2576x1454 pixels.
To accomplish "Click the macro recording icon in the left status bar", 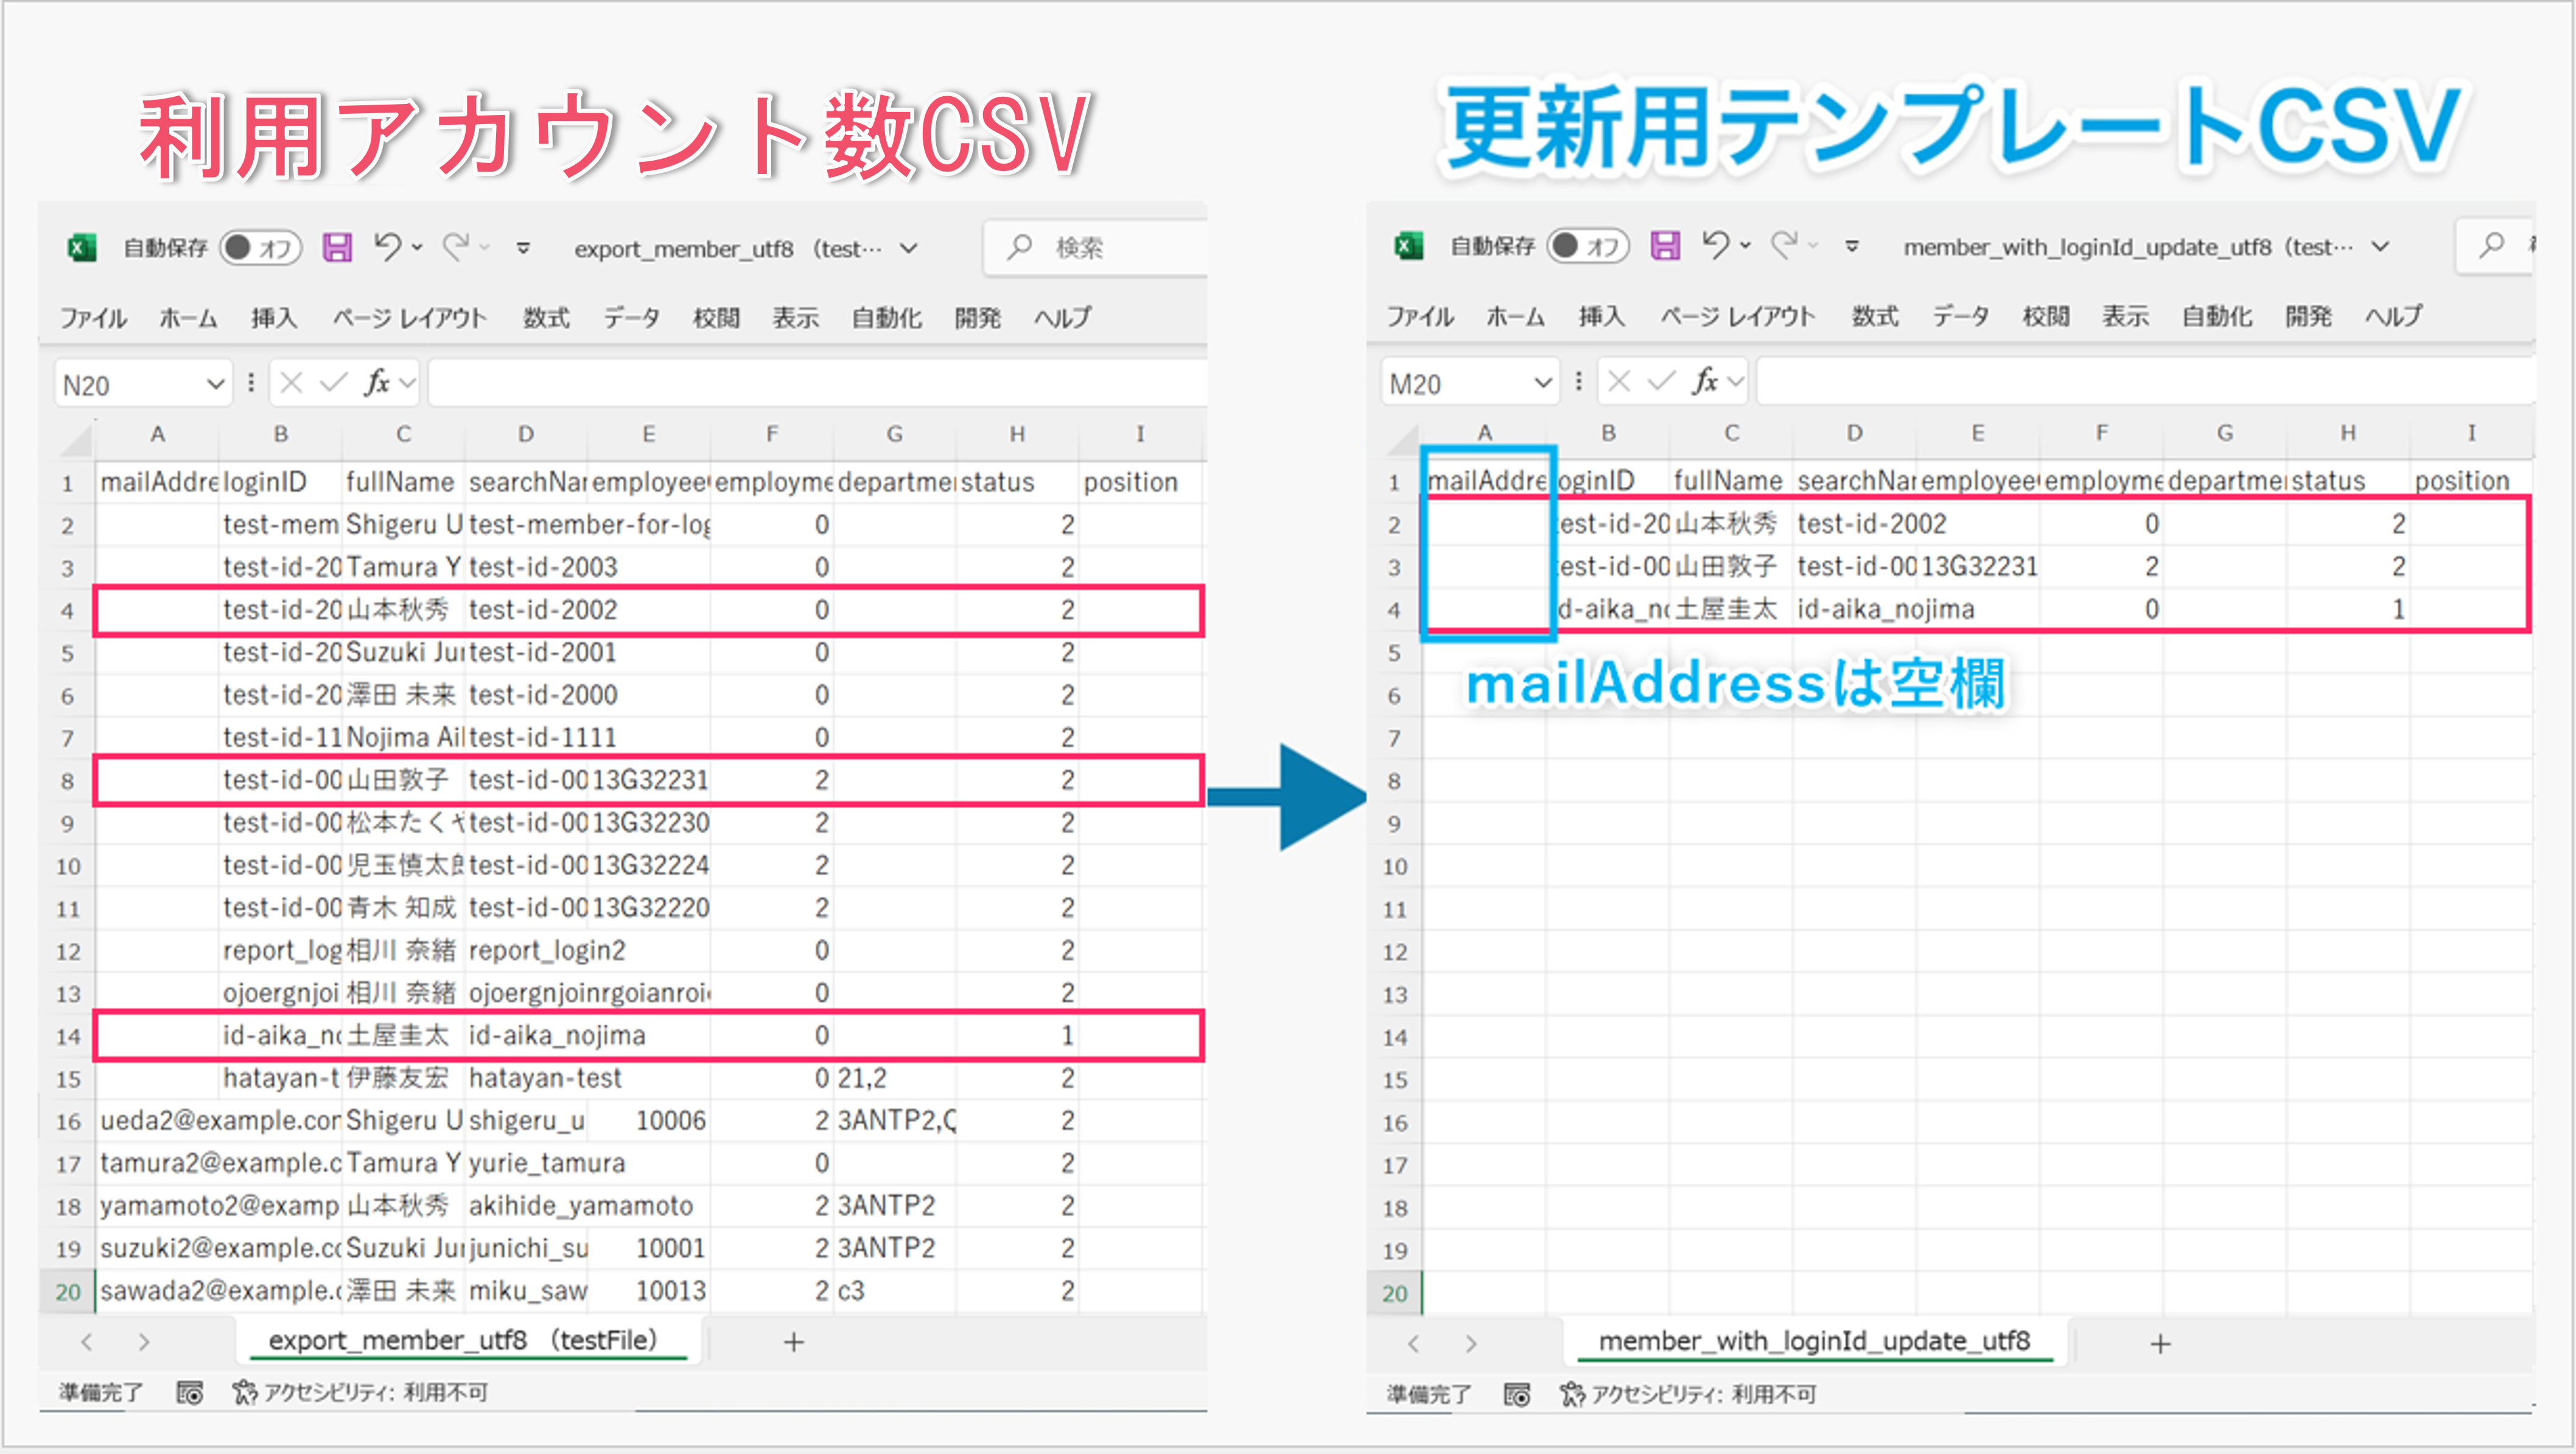I will point(189,1393).
